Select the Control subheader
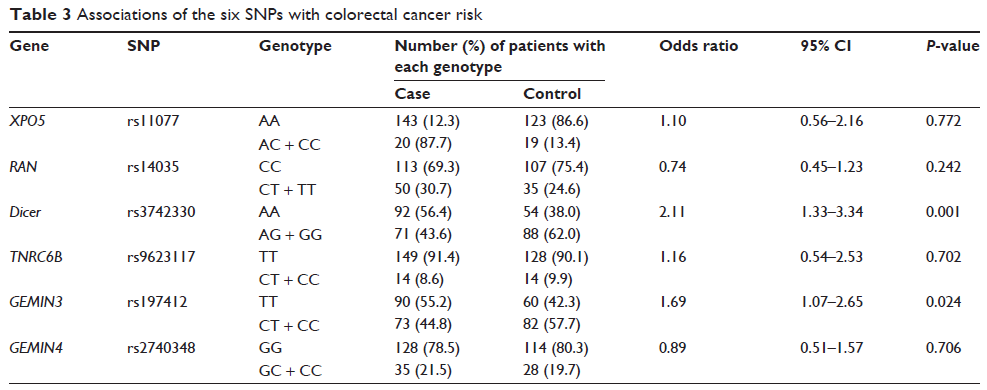 click(553, 94)
